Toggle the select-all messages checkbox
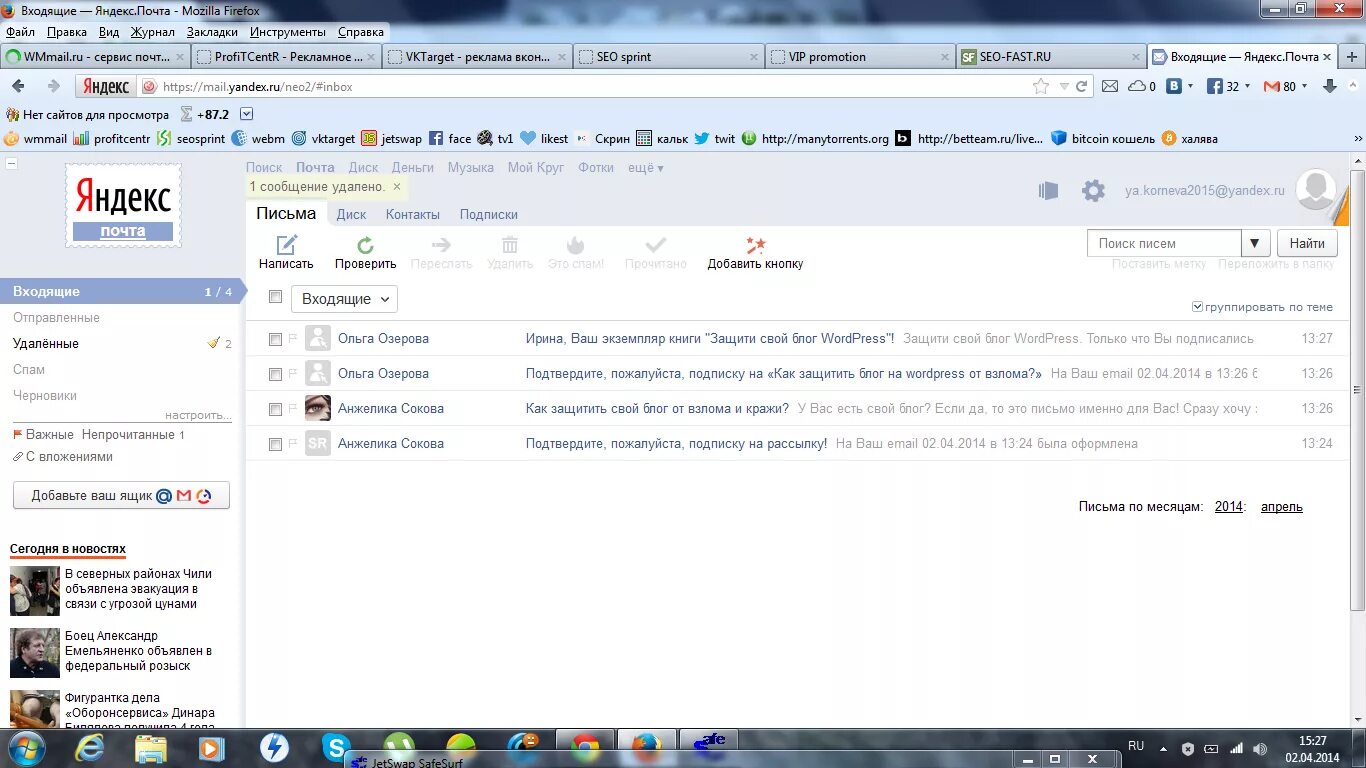Image resolution: width=1366 pixels, height=768 pixels. coord(276,297)
